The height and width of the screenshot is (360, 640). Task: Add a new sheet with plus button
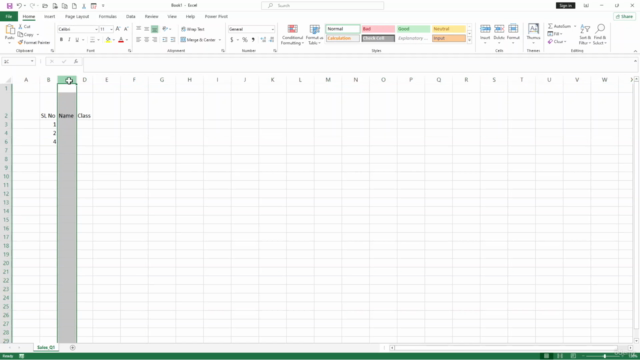tap(72, 348)
